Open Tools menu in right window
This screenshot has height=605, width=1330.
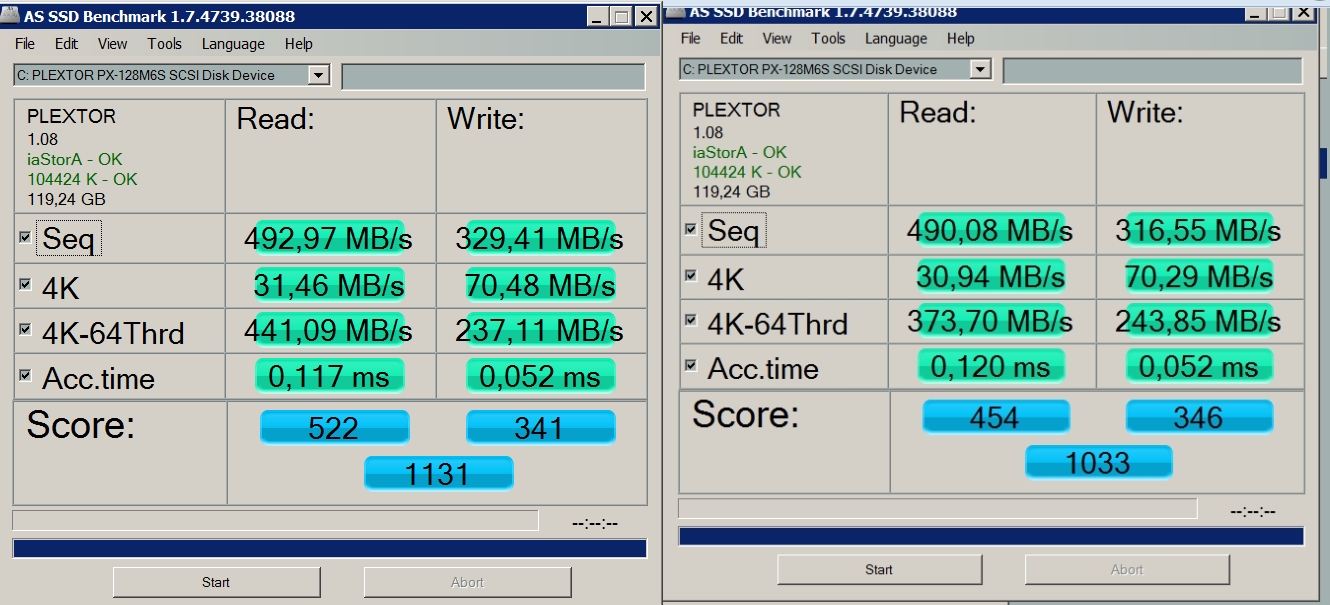829,38
